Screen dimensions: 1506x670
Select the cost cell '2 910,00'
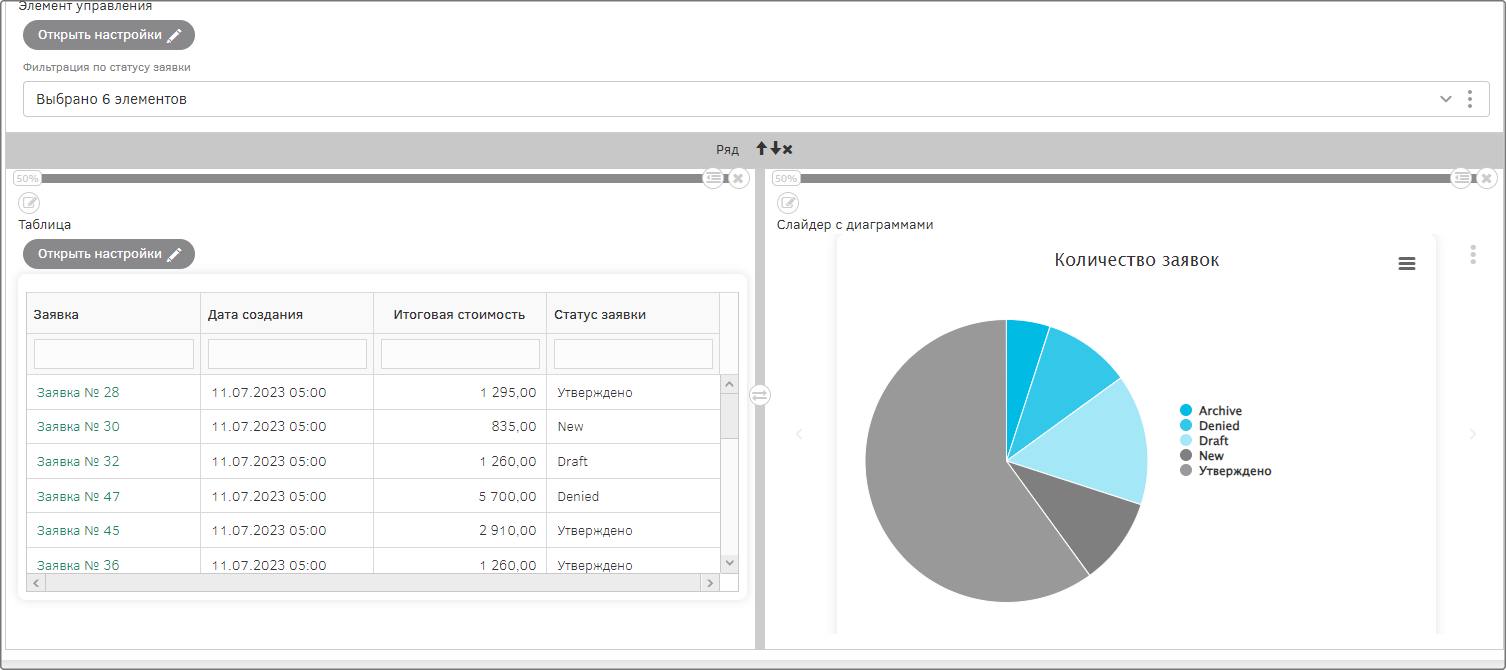460,531
